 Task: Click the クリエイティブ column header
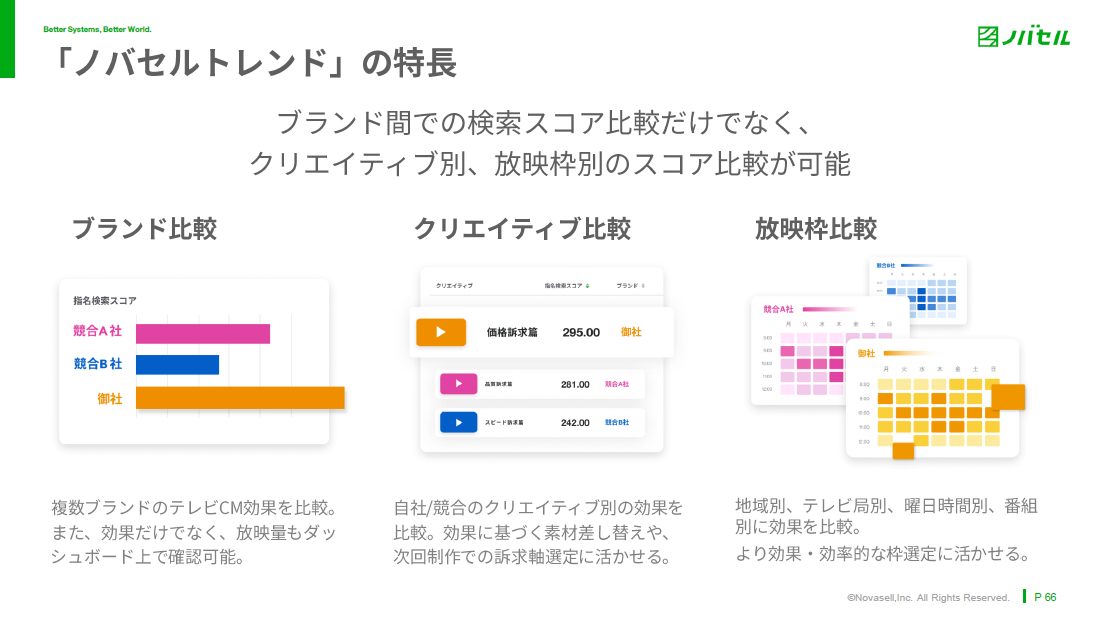455,286
